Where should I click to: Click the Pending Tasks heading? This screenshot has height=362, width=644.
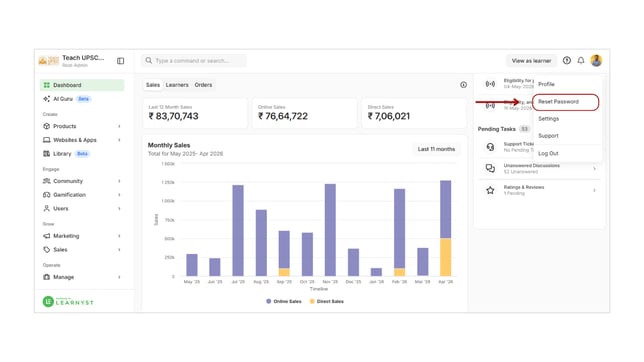496,129
